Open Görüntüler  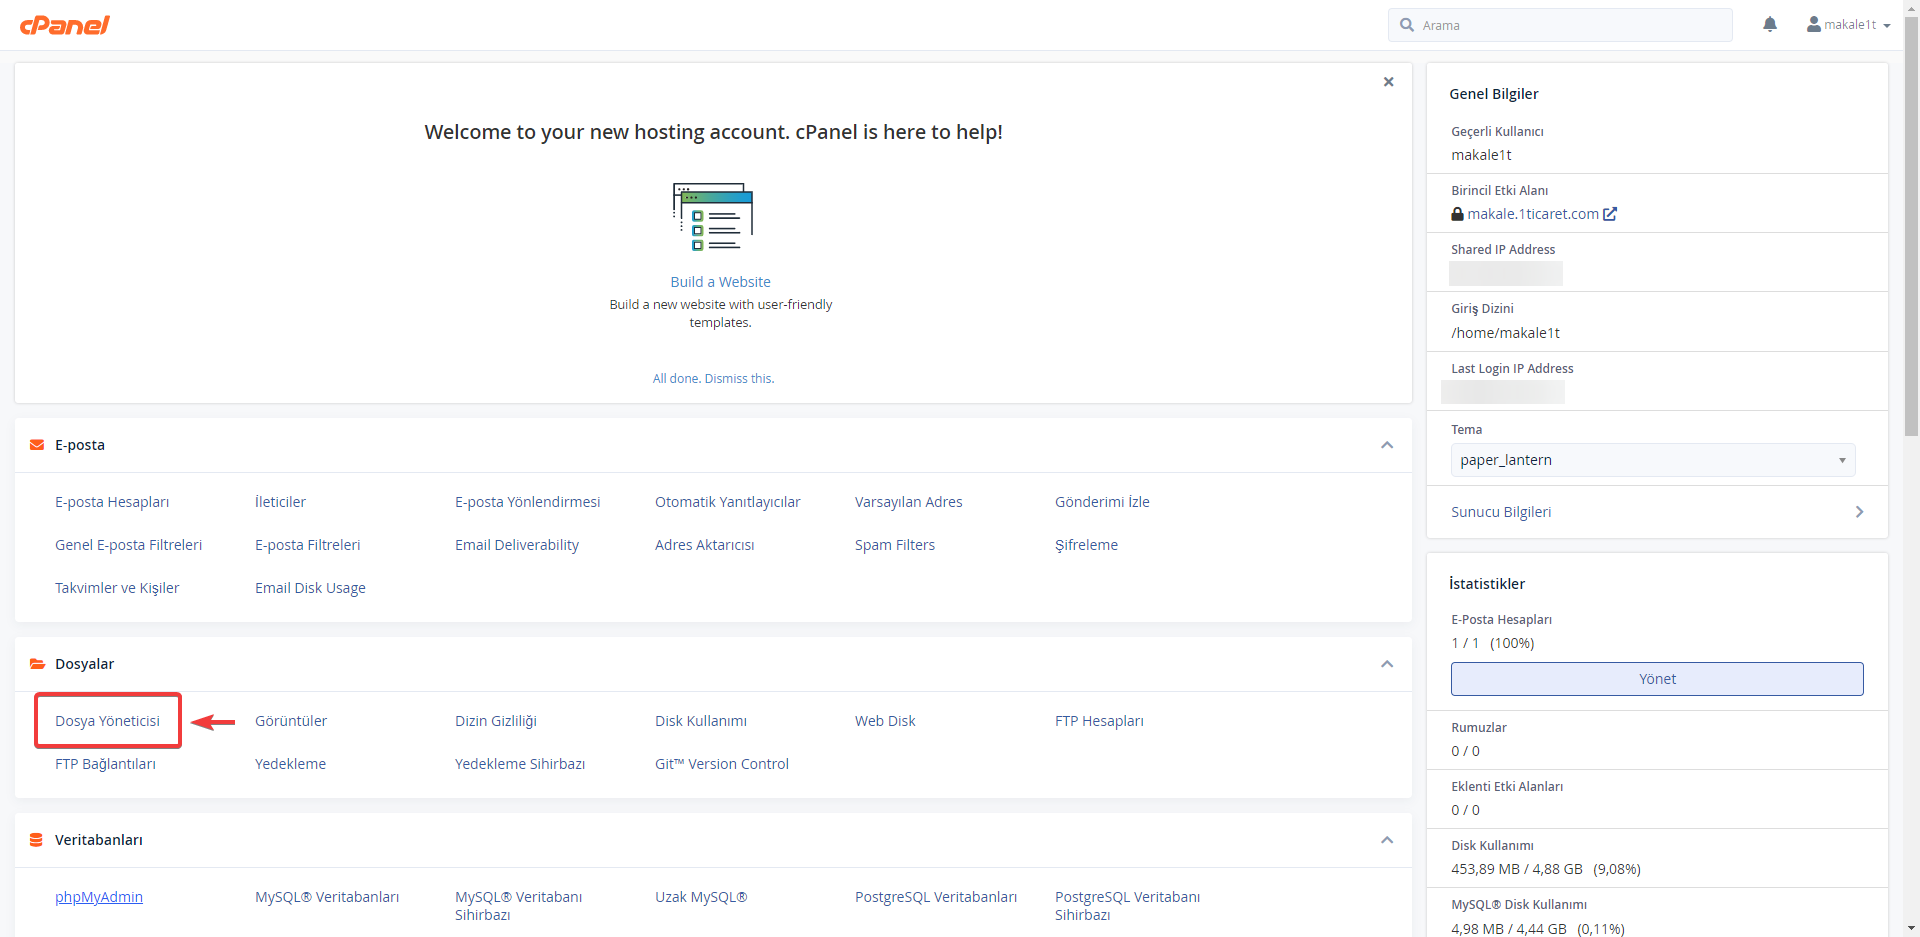tap(291, 721)
